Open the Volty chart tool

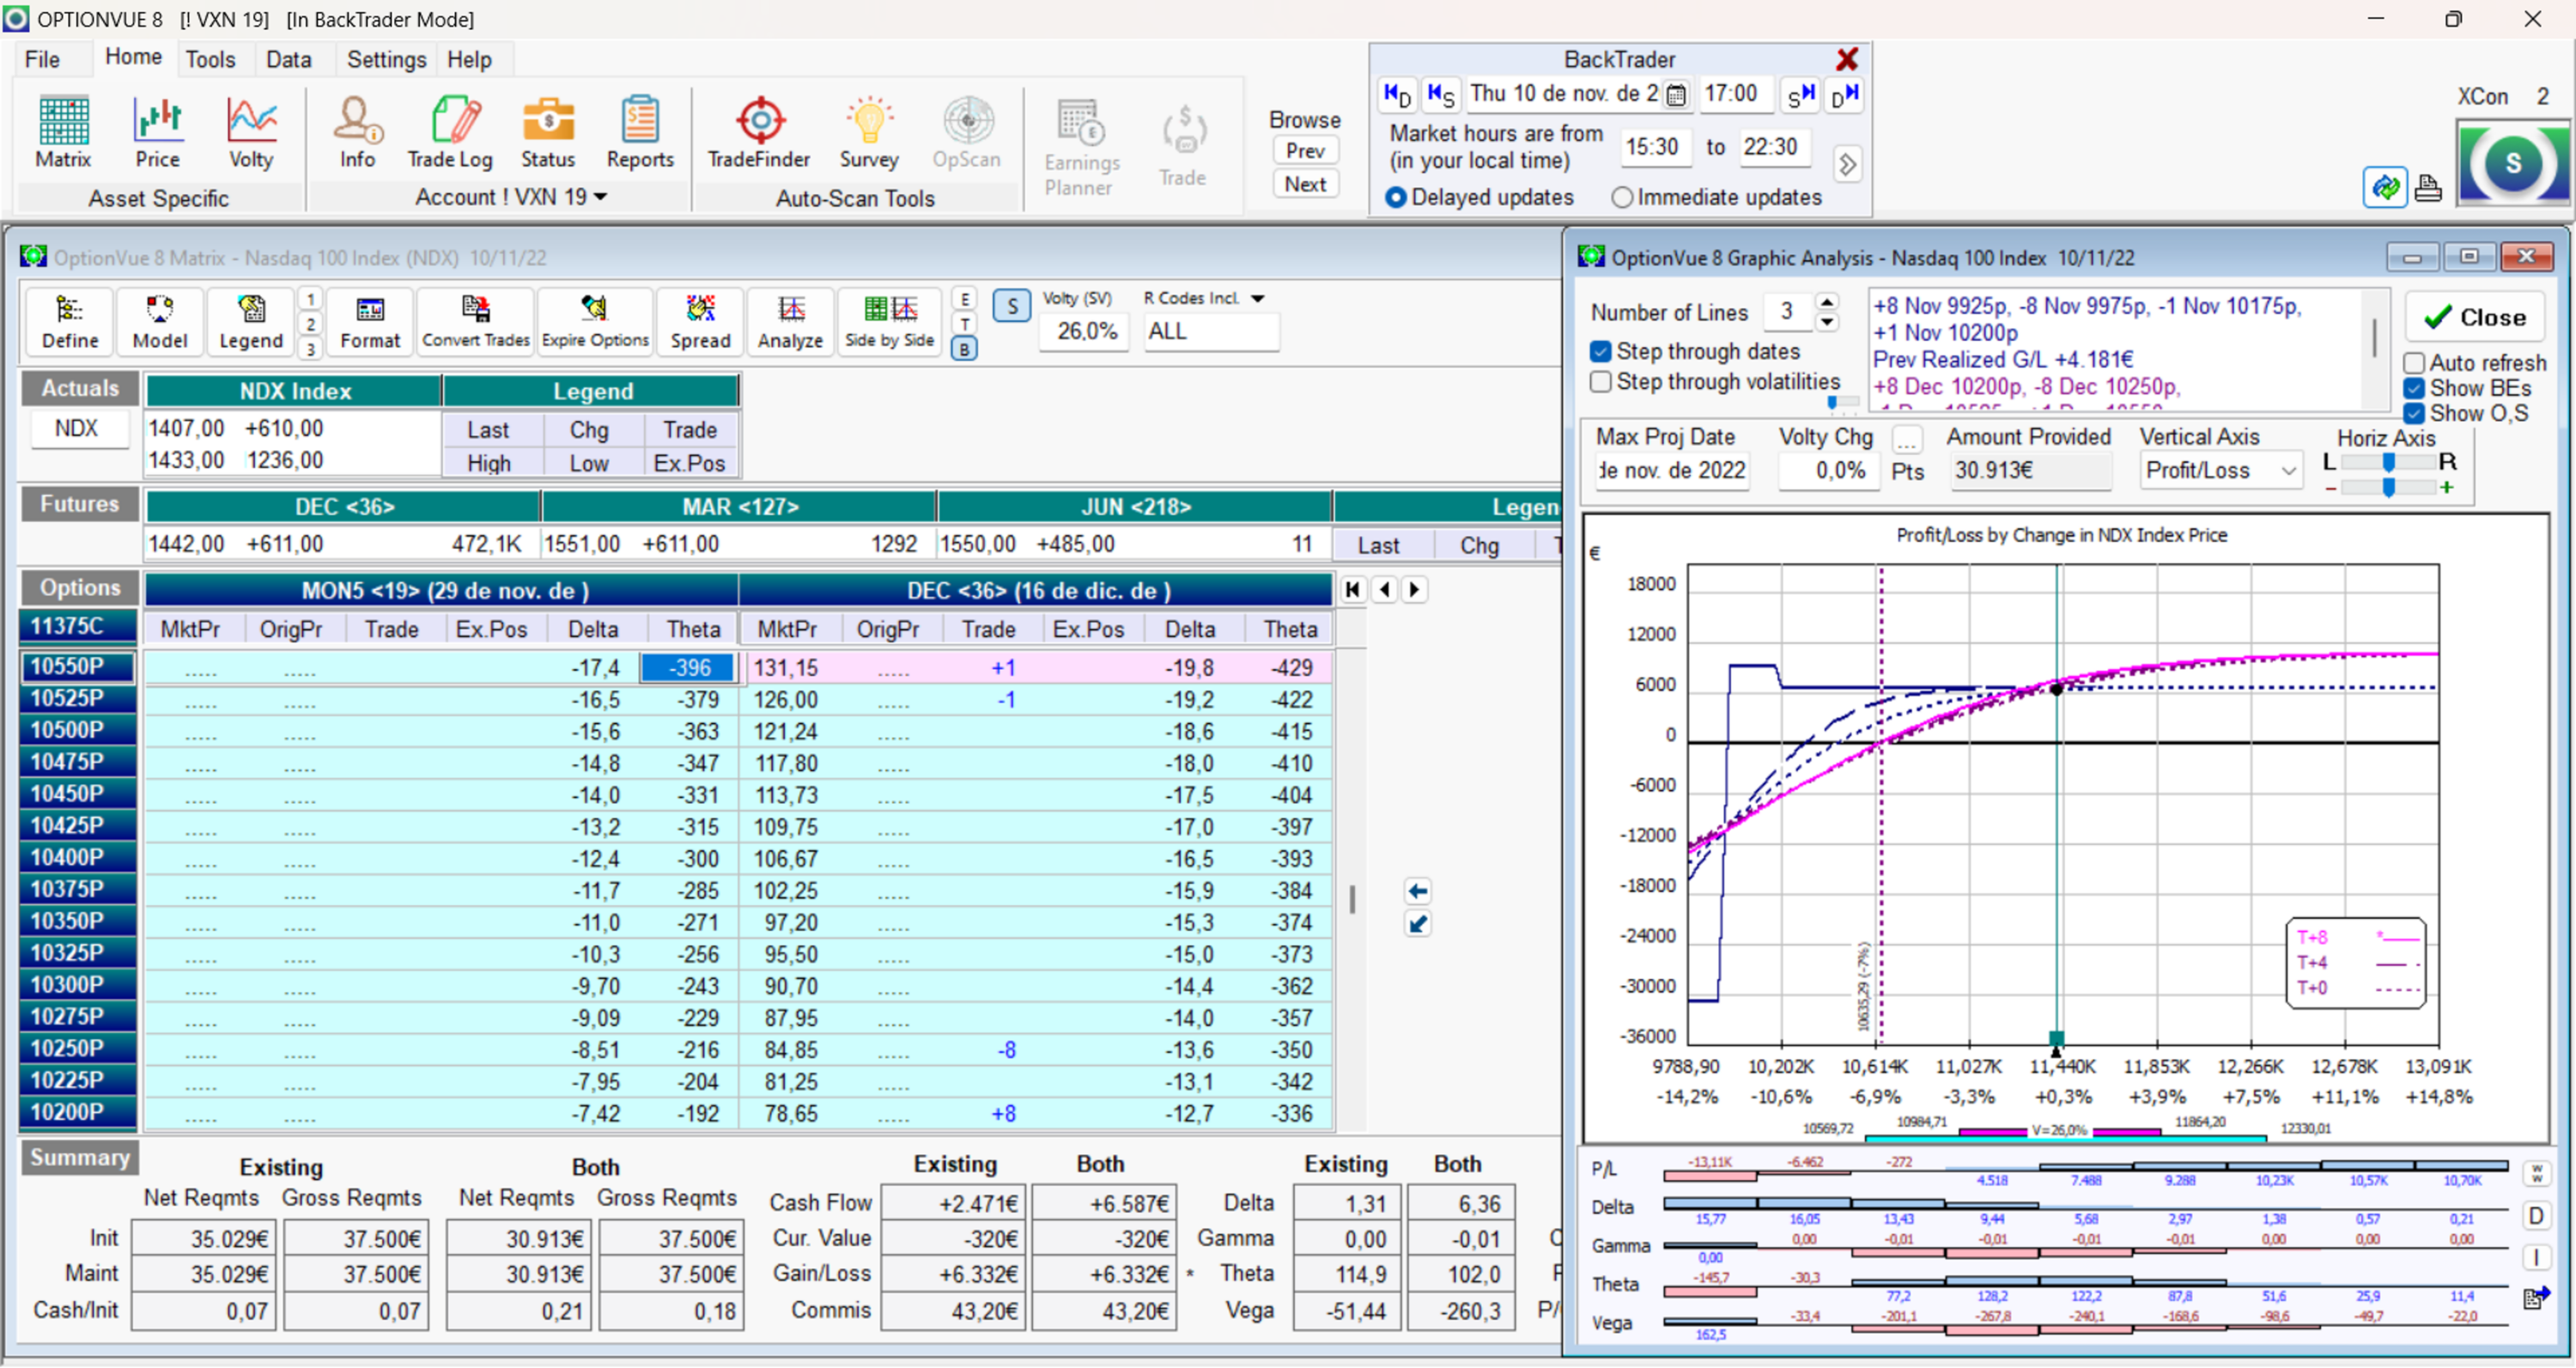click(x=251, y=132)
